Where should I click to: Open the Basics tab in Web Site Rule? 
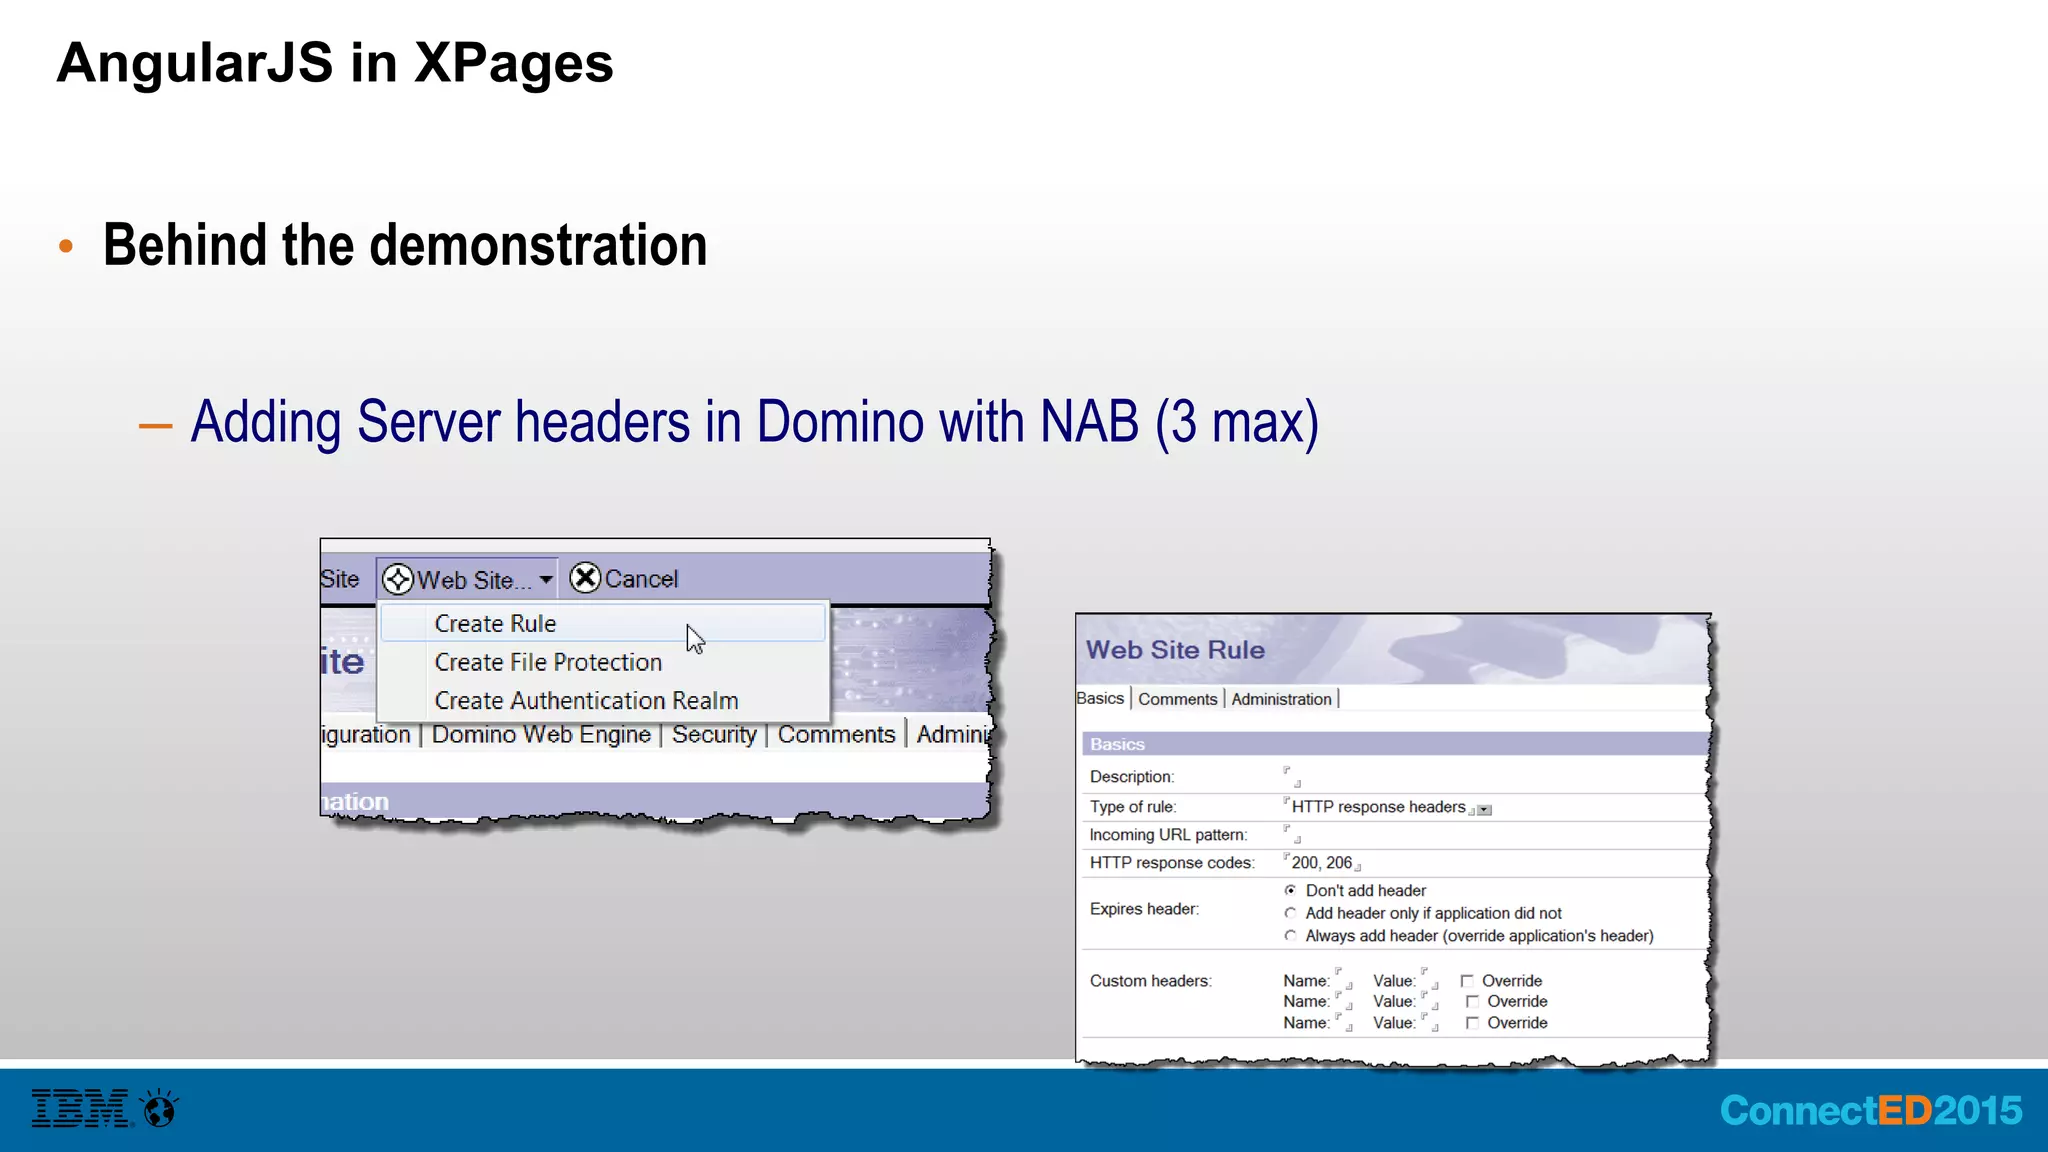pos(1100,698)
